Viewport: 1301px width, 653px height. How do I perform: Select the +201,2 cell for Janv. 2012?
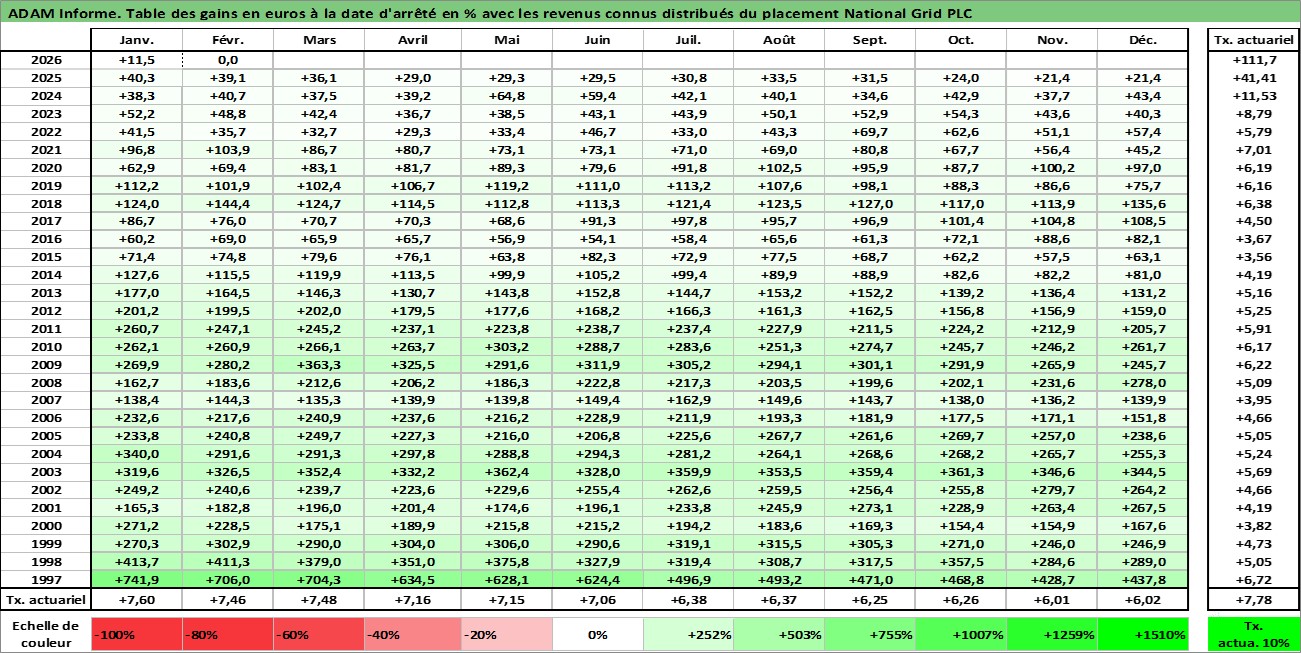(136, 311)
